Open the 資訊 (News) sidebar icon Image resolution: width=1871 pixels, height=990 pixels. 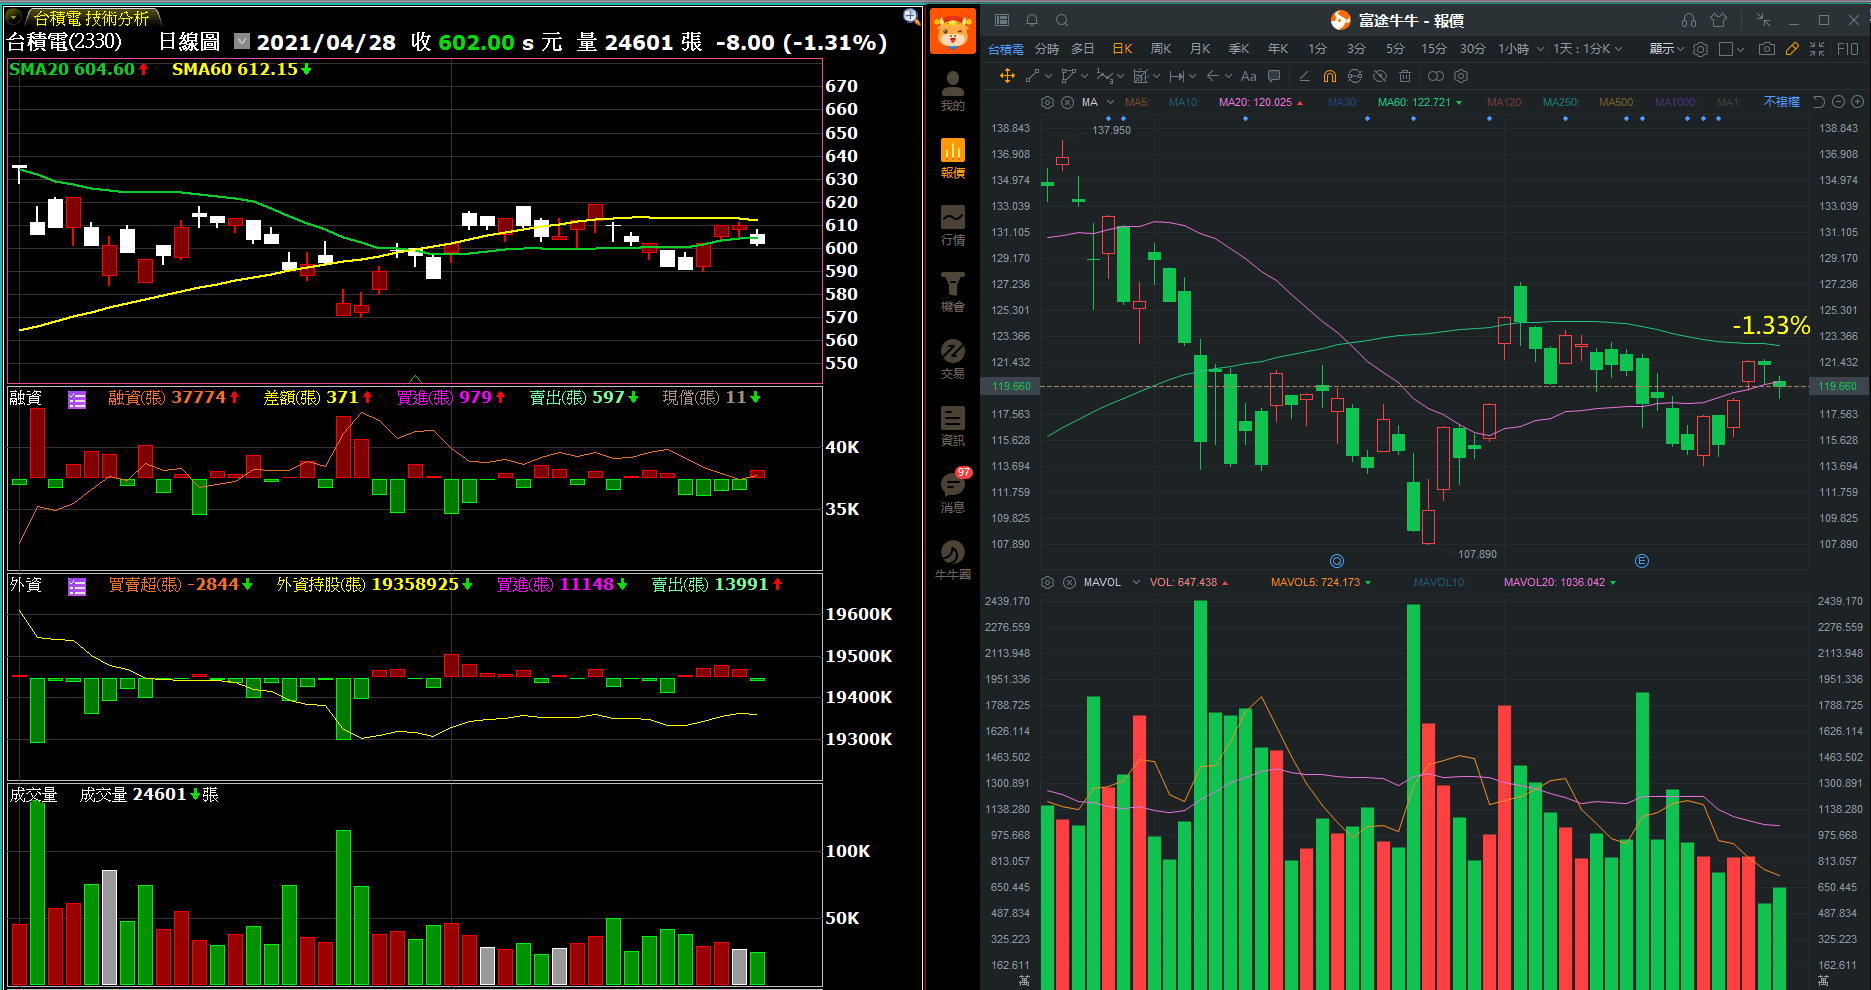pyautogui.click(x=953, y=426)
